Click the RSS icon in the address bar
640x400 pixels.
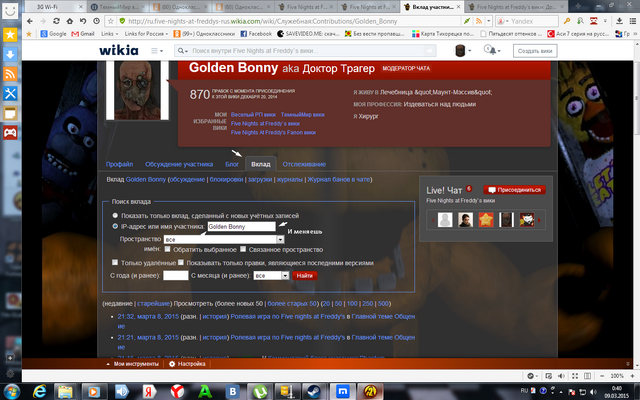click(x=479, y=21)
